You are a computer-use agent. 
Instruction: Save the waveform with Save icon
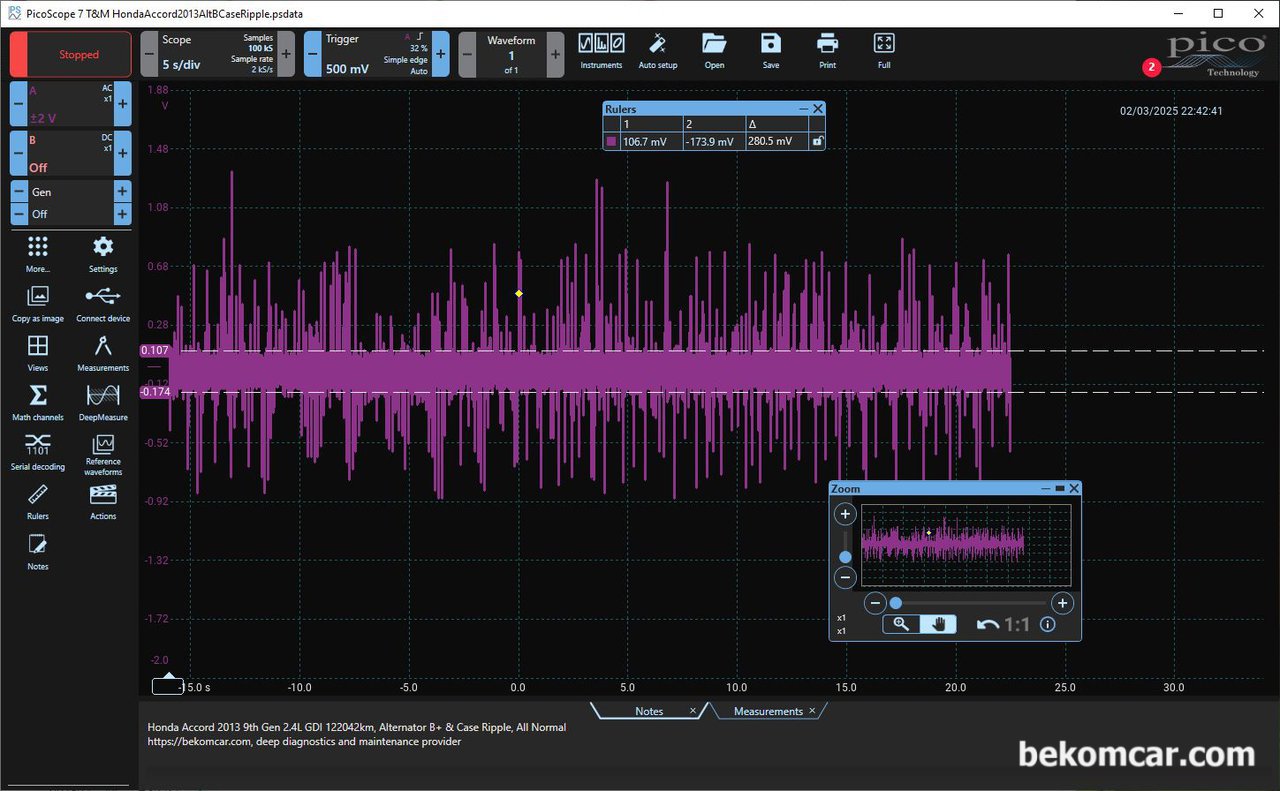tap(770, 51)
